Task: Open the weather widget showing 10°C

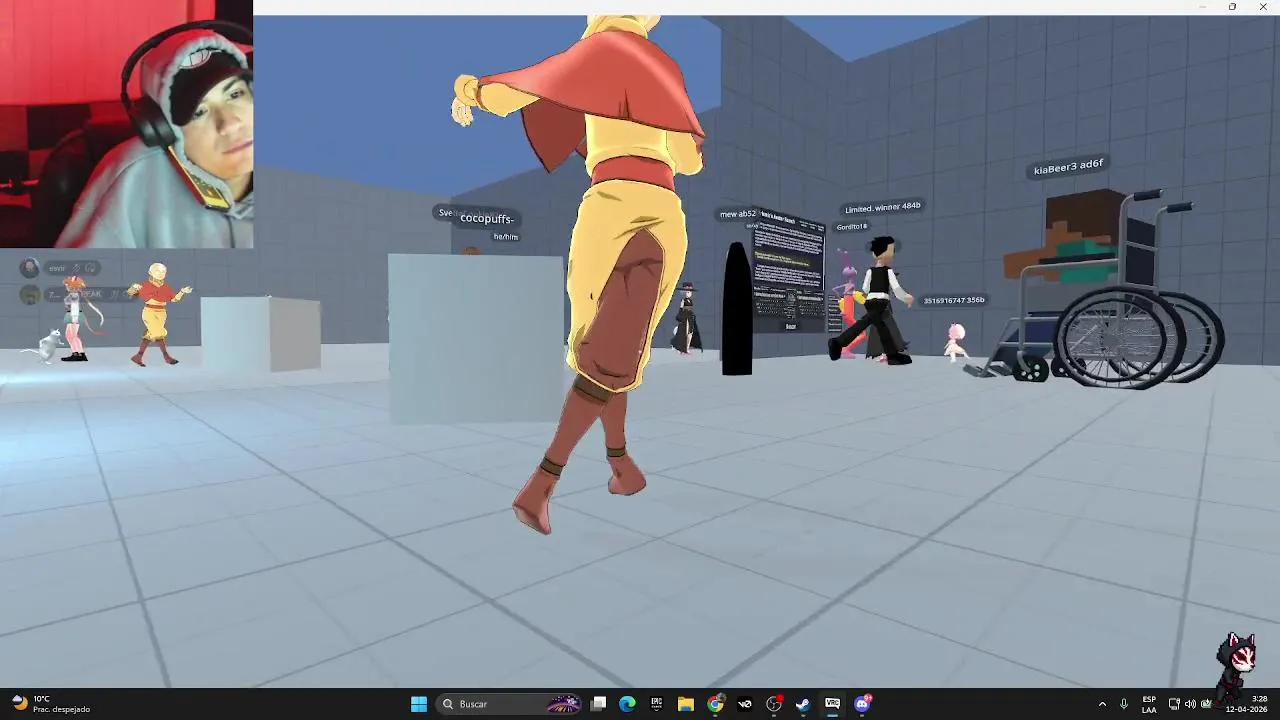Action: tap(52, 704)
